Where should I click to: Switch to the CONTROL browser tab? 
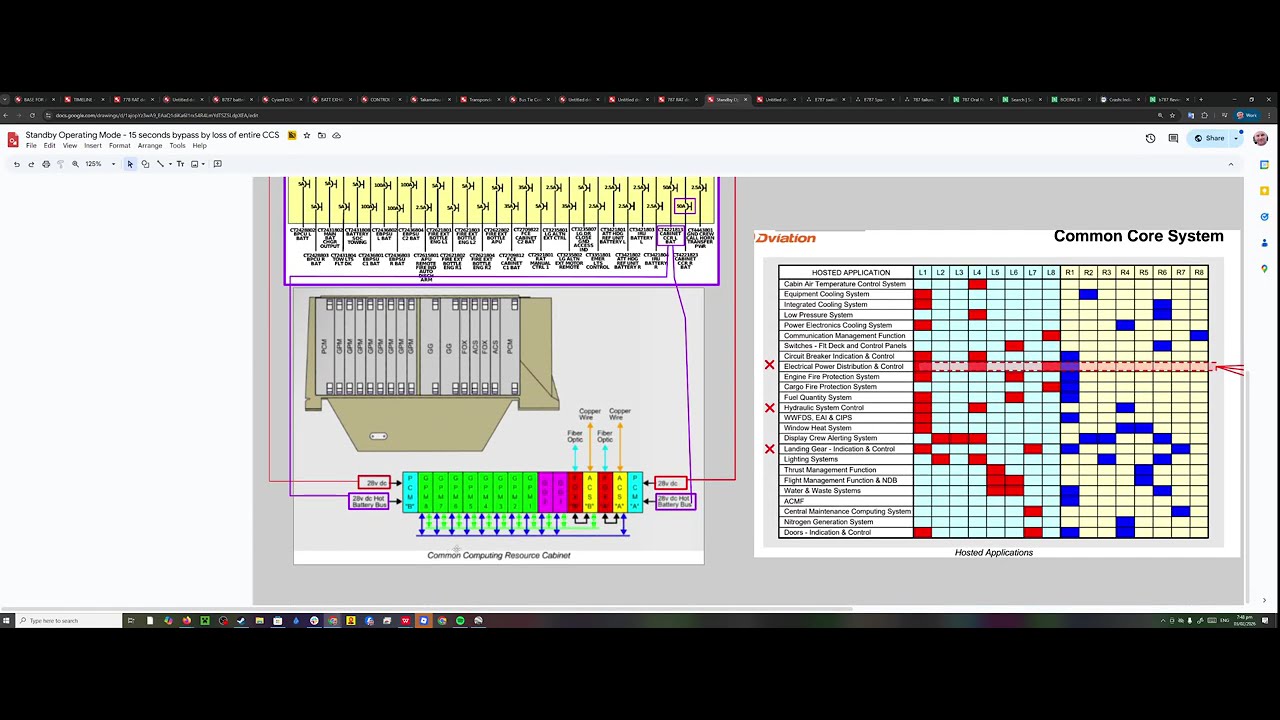click(x=381, y=100)
